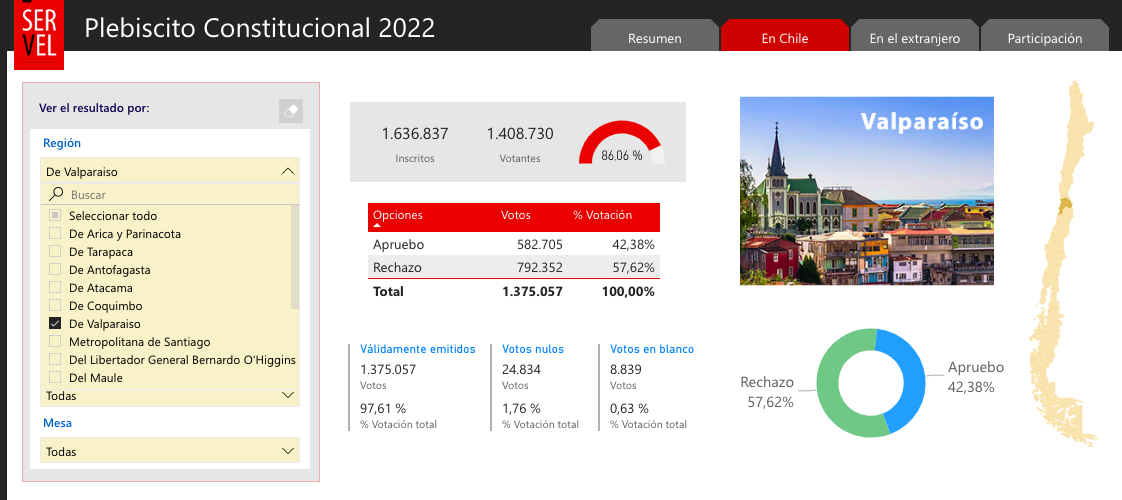Image resolution: width=1122 pixels, height=500 pixels.
Task: Click the region list scrollbar
Action: [295, 258]
